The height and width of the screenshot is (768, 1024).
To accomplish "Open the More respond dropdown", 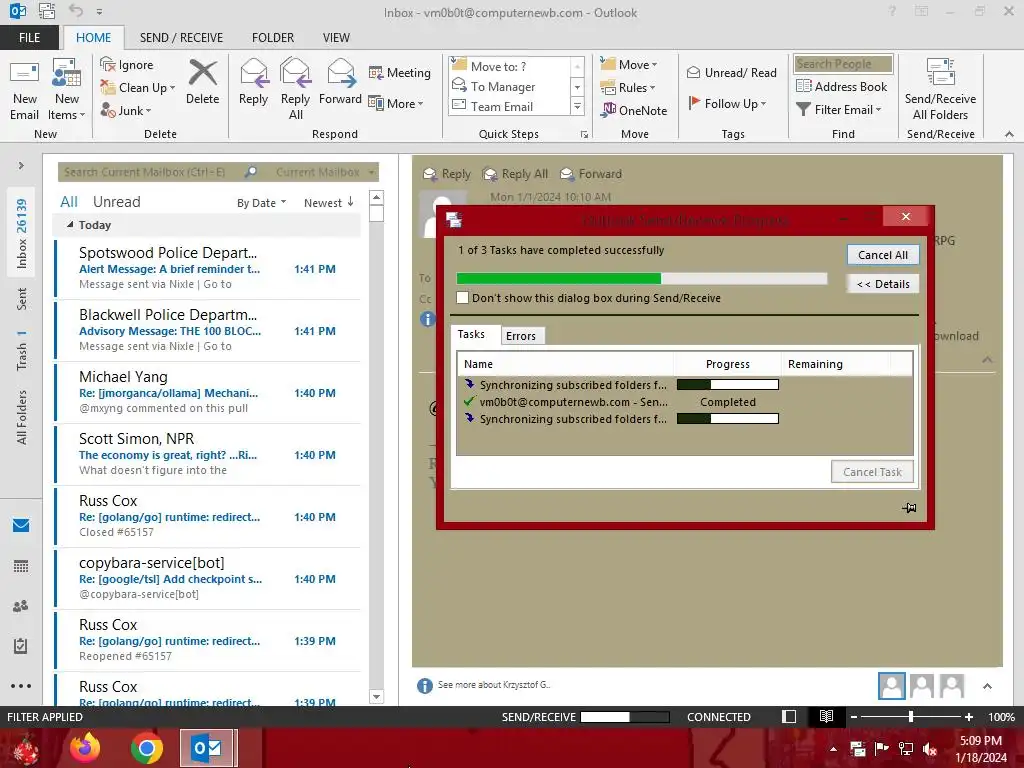I will [x=396, y=103].
